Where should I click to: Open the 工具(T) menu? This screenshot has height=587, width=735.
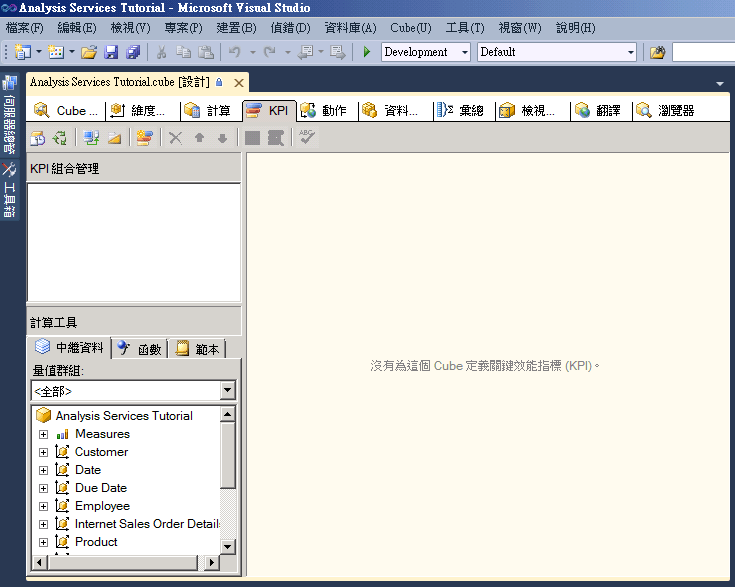pyautogui.click(x=465, y=28)
